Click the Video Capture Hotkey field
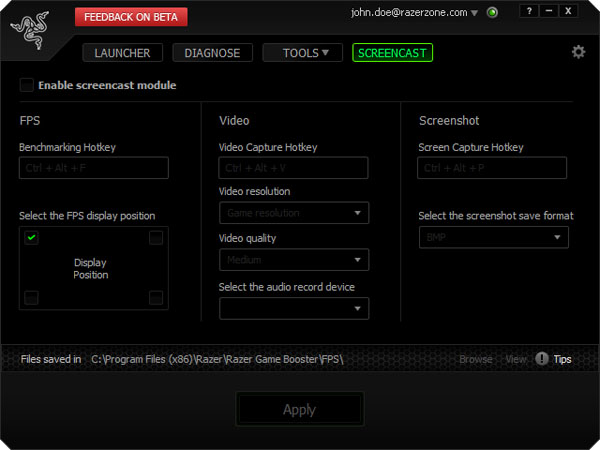The width and height of the screenshot is (600, 450). point(293,168)
